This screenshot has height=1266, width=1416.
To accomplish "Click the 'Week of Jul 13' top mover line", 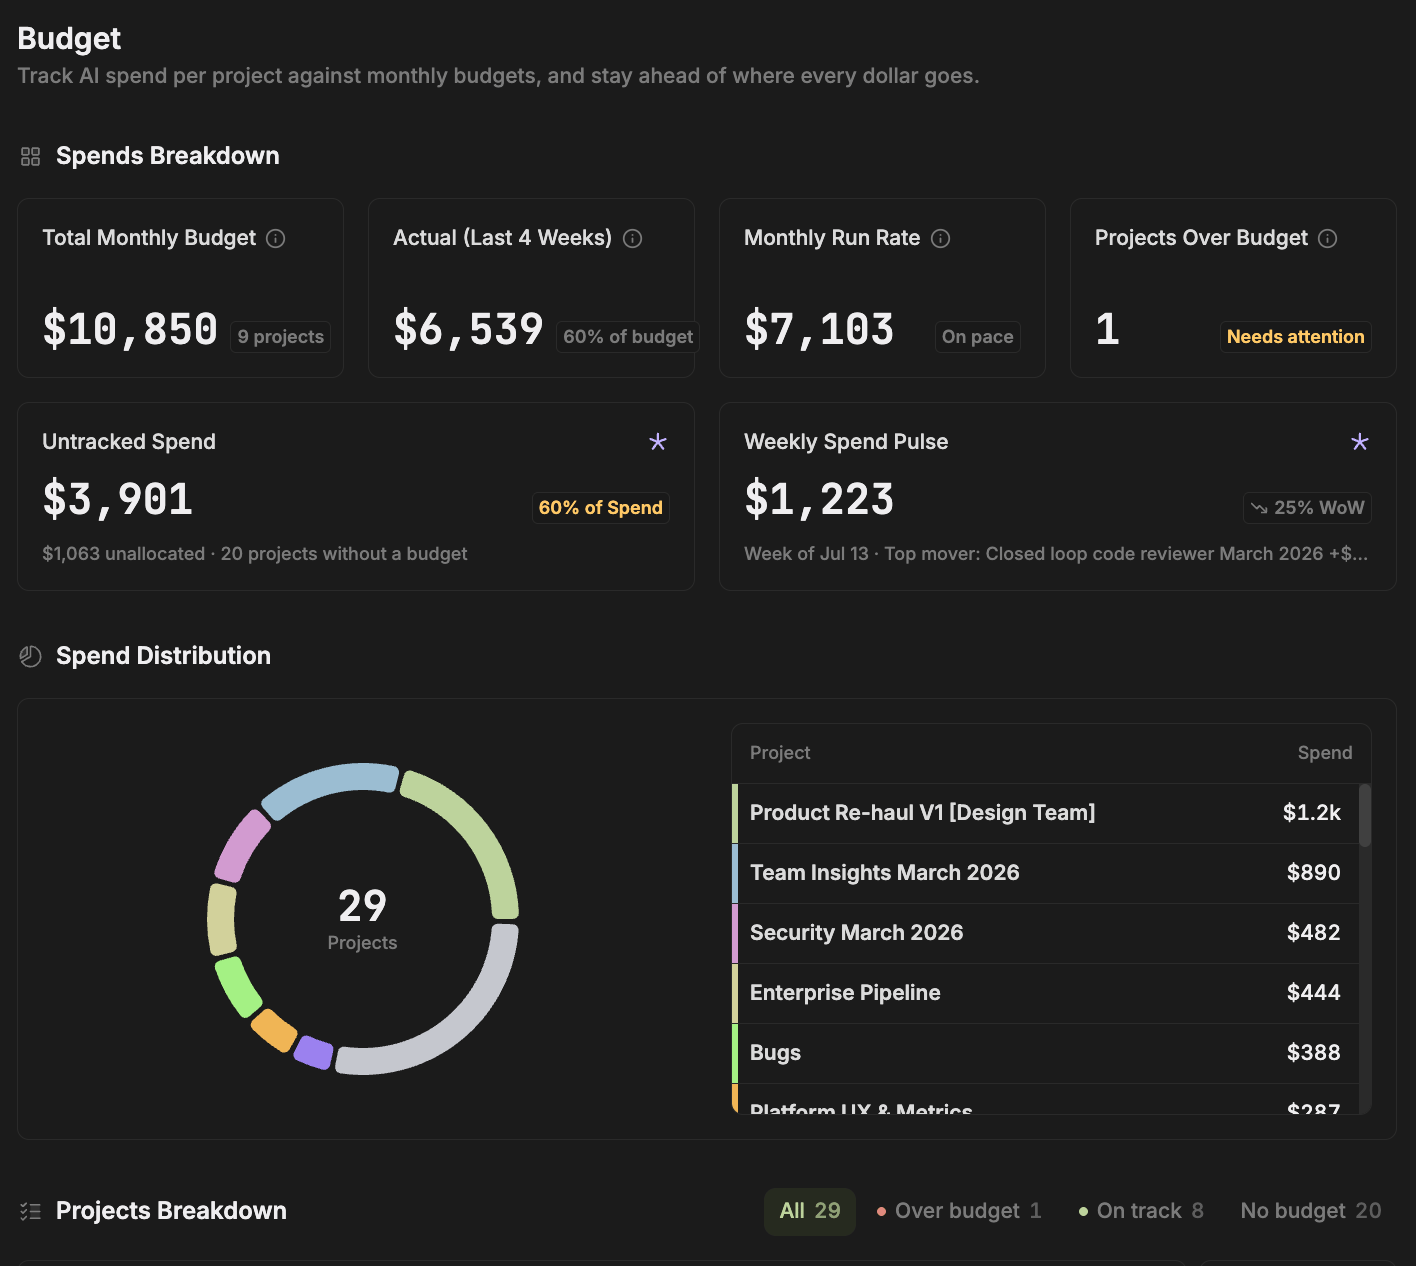I will point(1056,554).
